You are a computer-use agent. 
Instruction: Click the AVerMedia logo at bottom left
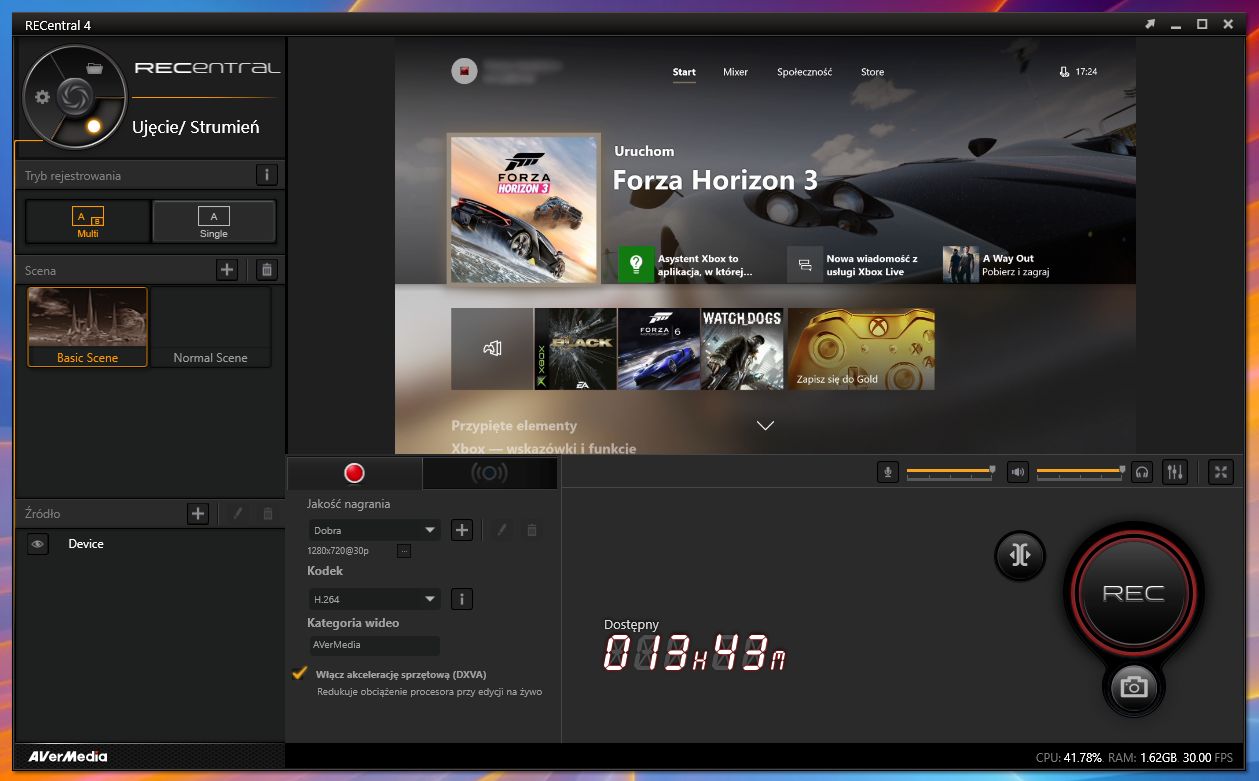coord(67,756)
